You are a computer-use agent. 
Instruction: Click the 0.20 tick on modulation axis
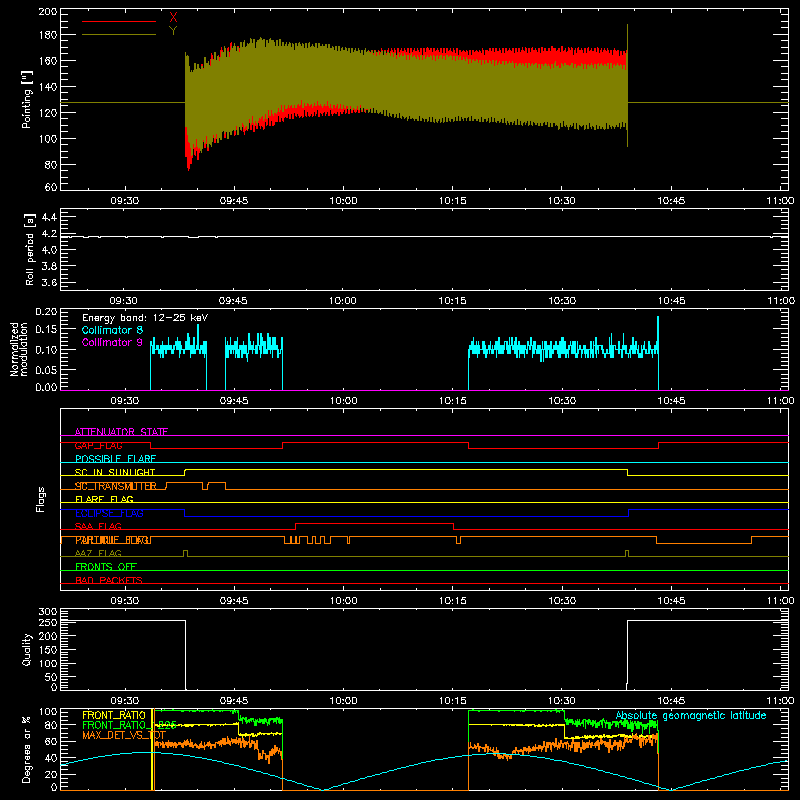click(46, 312)
